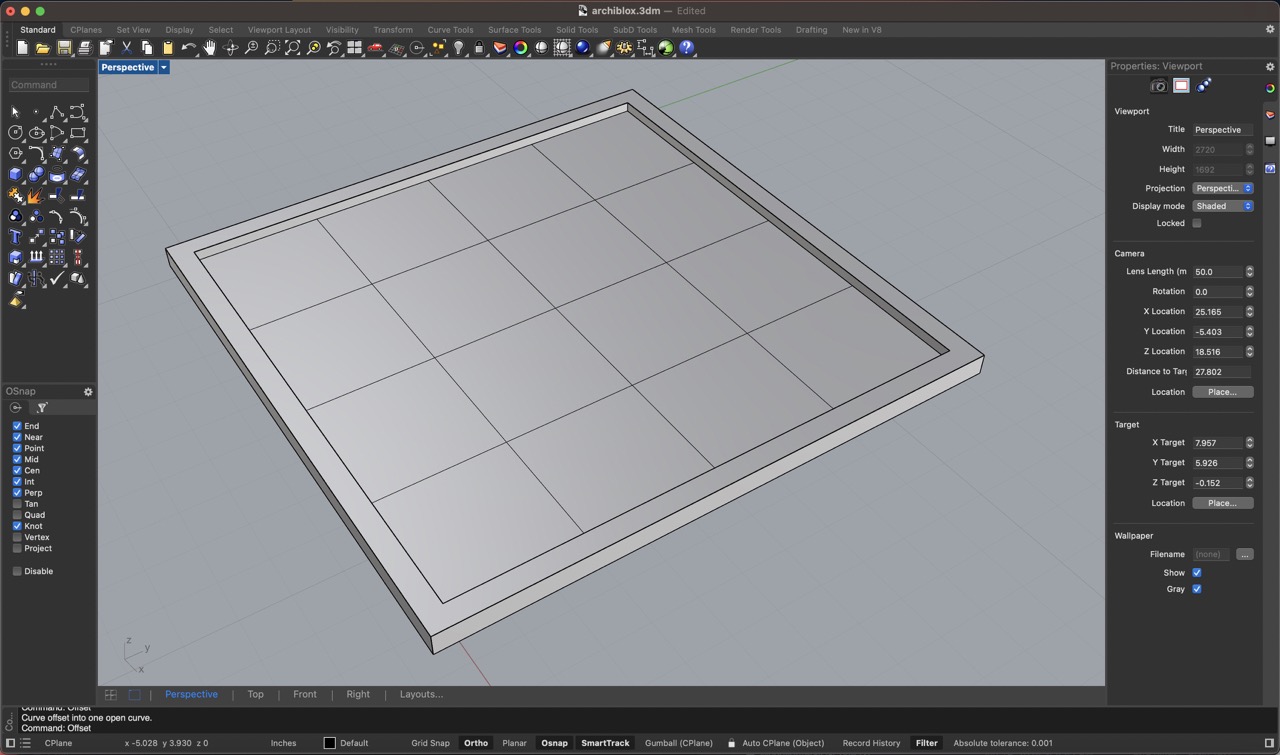Open the Display mode Shaded dropdown
Viewport: 1280px width, 755px height.
[x=1223, y=206]
